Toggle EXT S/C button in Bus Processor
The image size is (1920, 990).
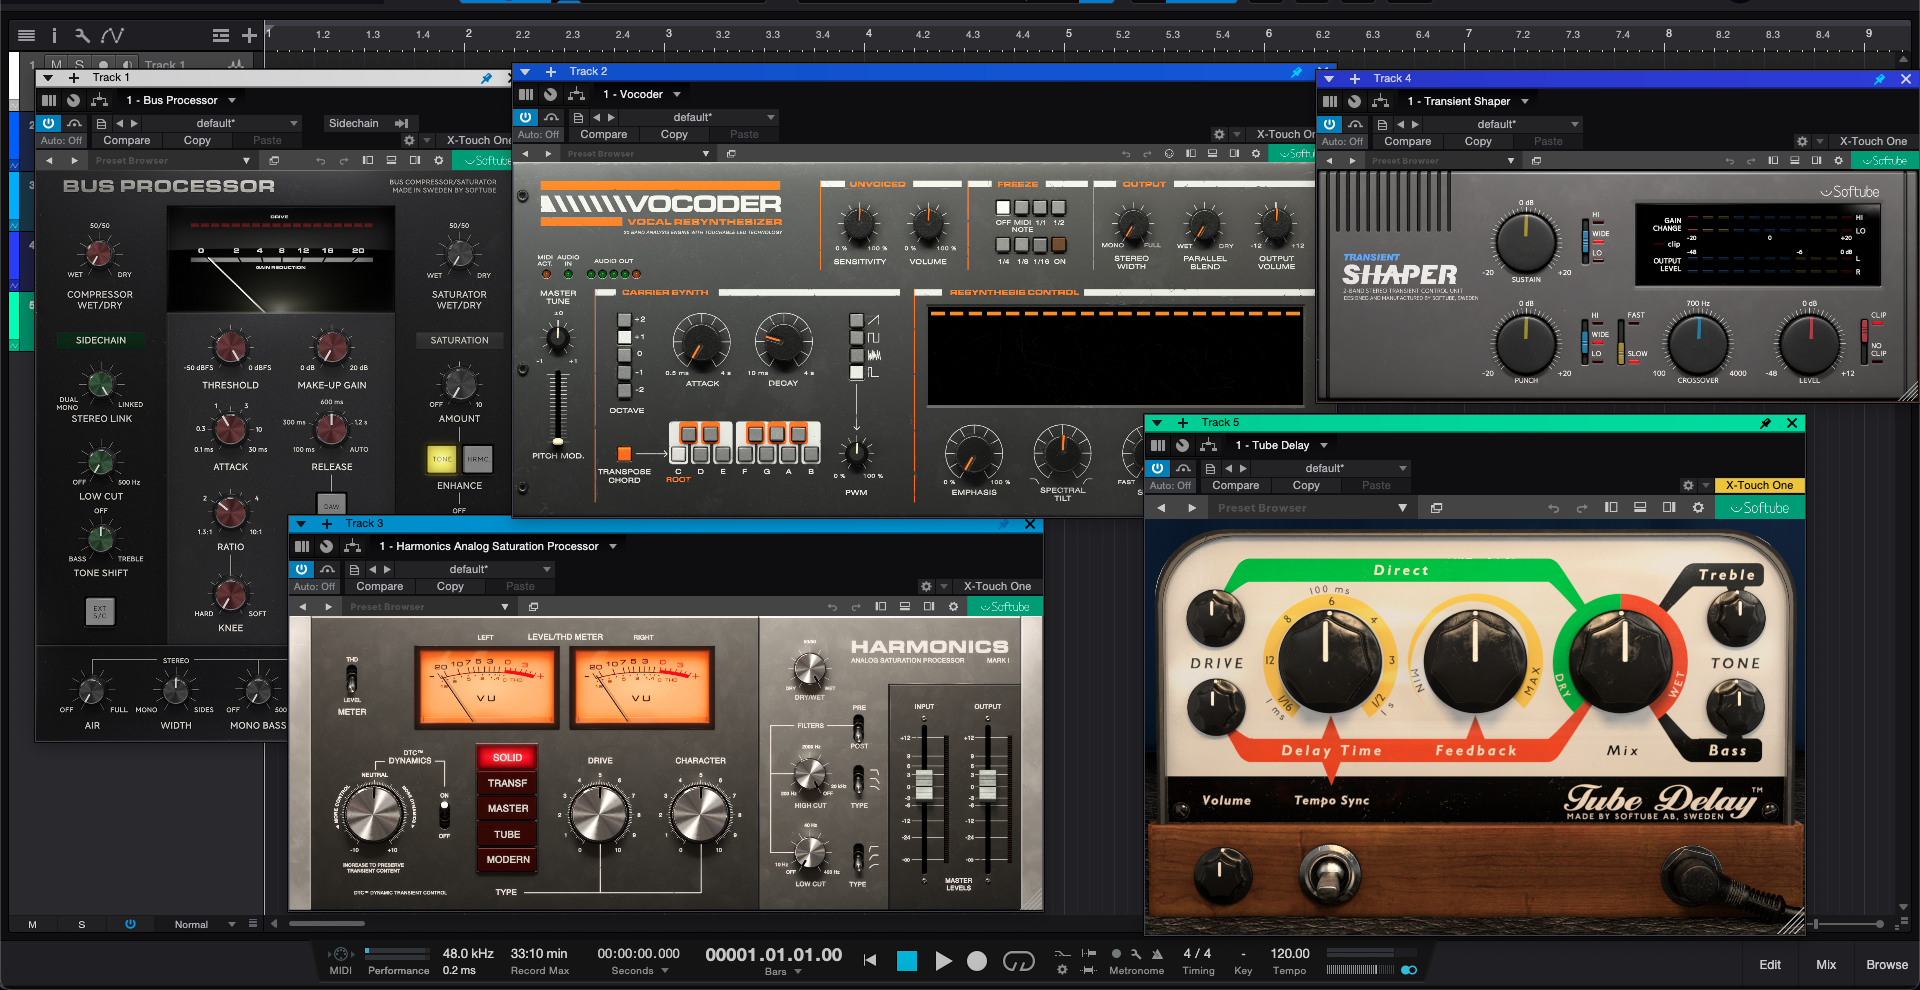point(100,611)
